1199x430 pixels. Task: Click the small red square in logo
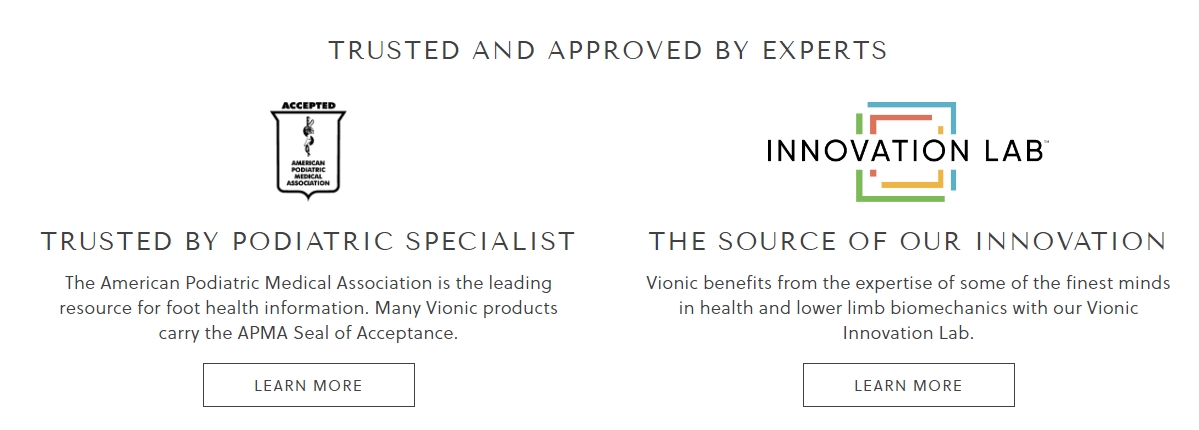tap(873, 173)
